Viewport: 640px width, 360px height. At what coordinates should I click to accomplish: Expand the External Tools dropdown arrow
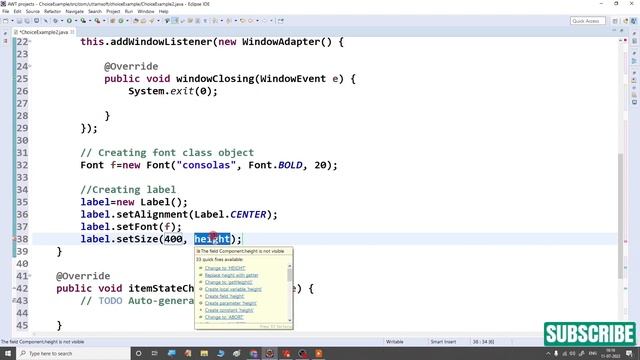pyautogui.click(x=104, y=20)
